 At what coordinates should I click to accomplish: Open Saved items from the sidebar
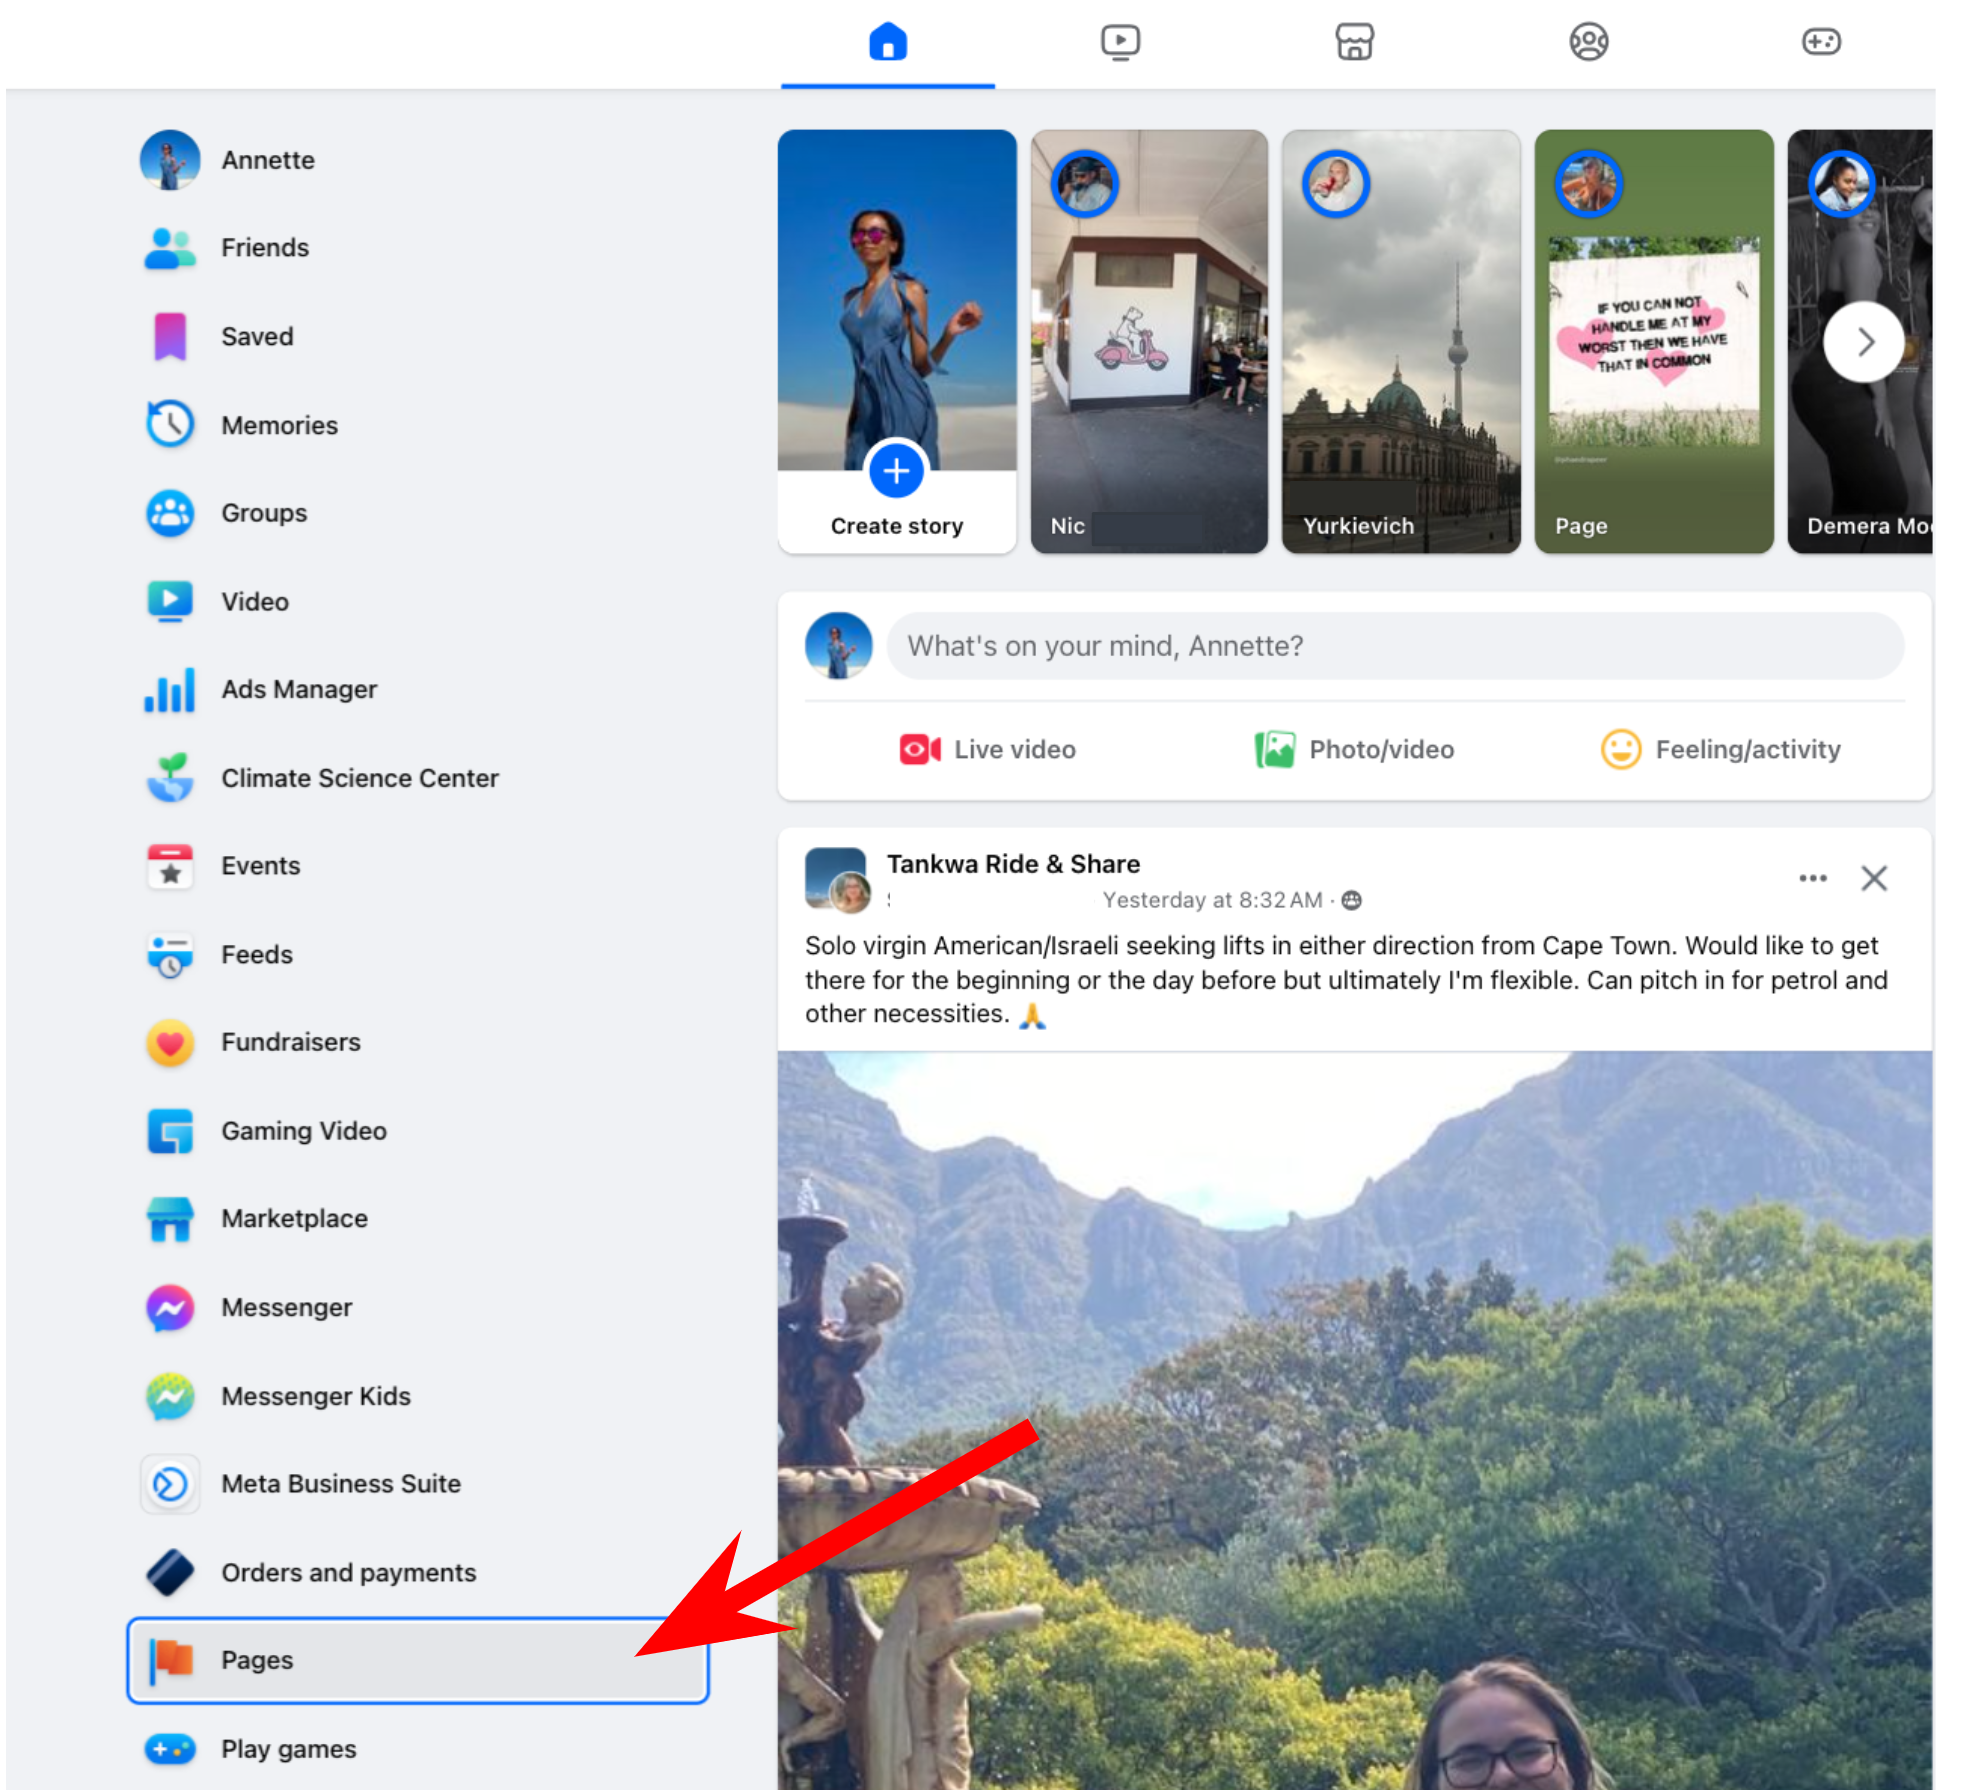[x=256, y=336]
